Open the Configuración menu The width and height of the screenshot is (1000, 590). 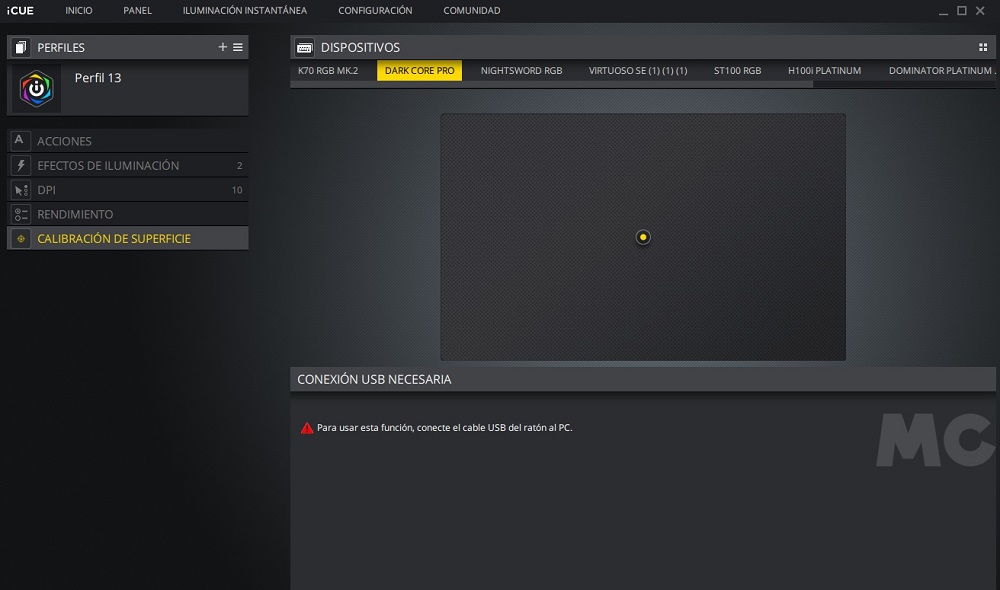[375, 11]
